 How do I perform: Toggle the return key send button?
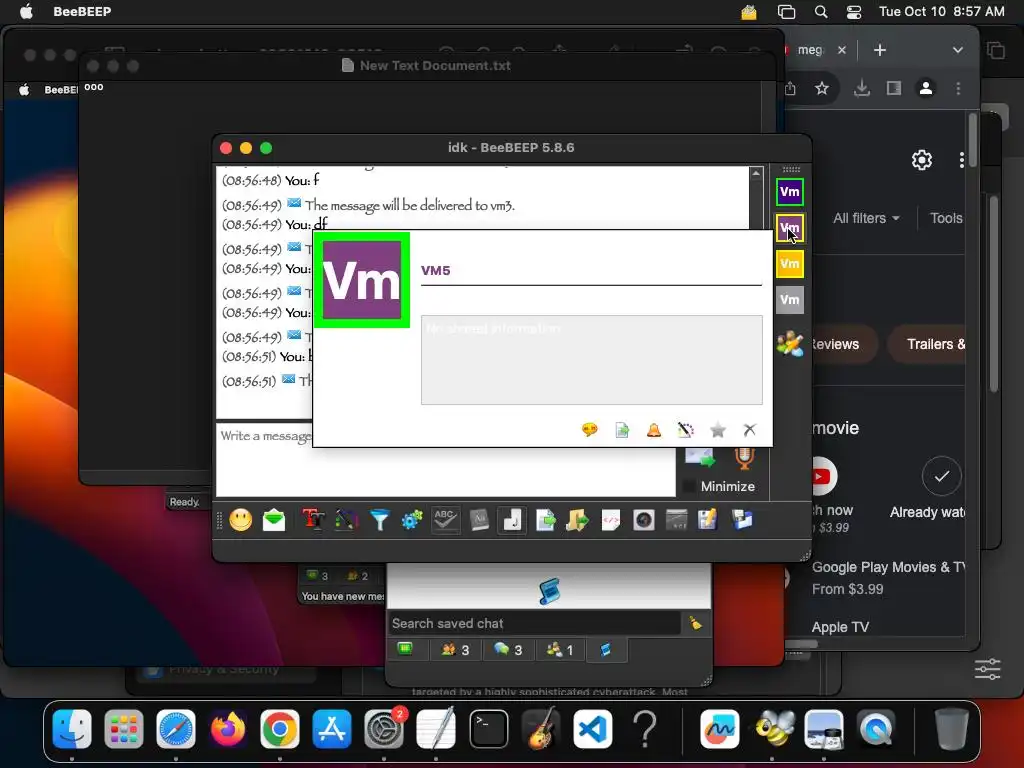512,520
